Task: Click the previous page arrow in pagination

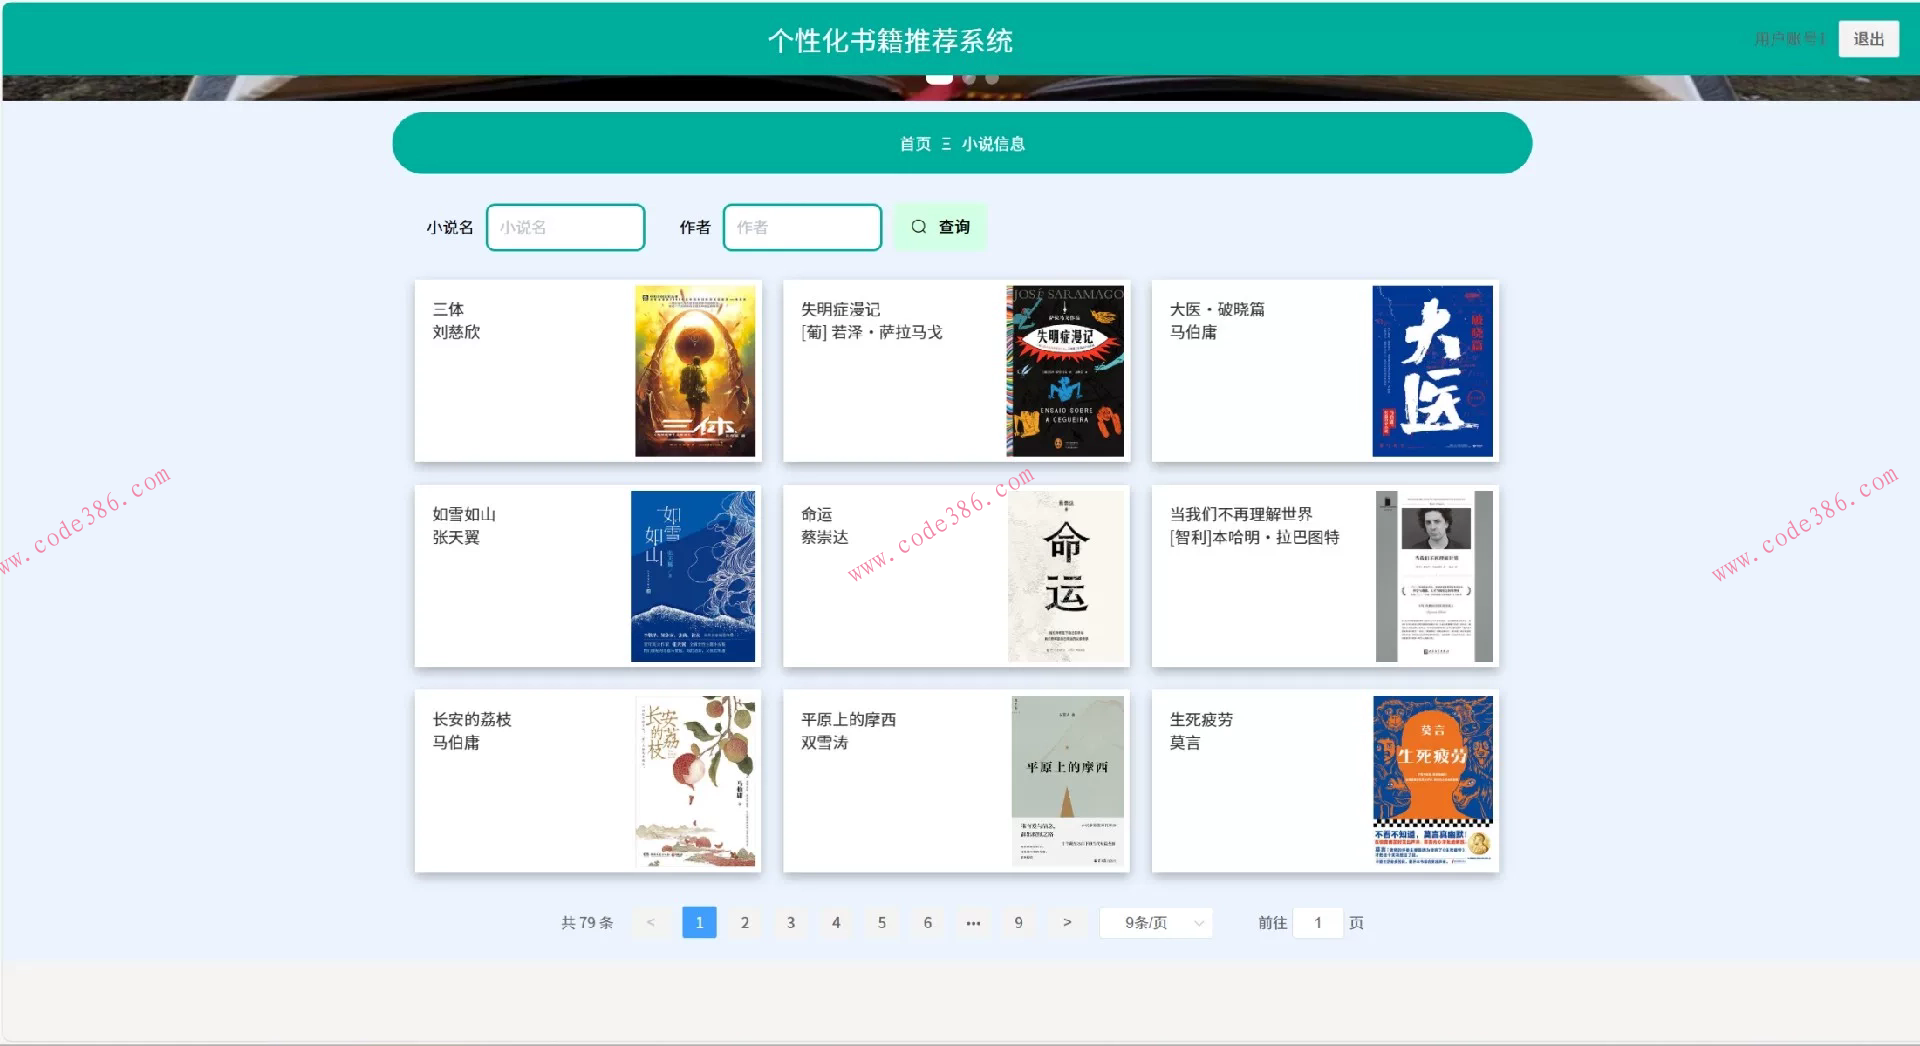Action: [653, 922]
